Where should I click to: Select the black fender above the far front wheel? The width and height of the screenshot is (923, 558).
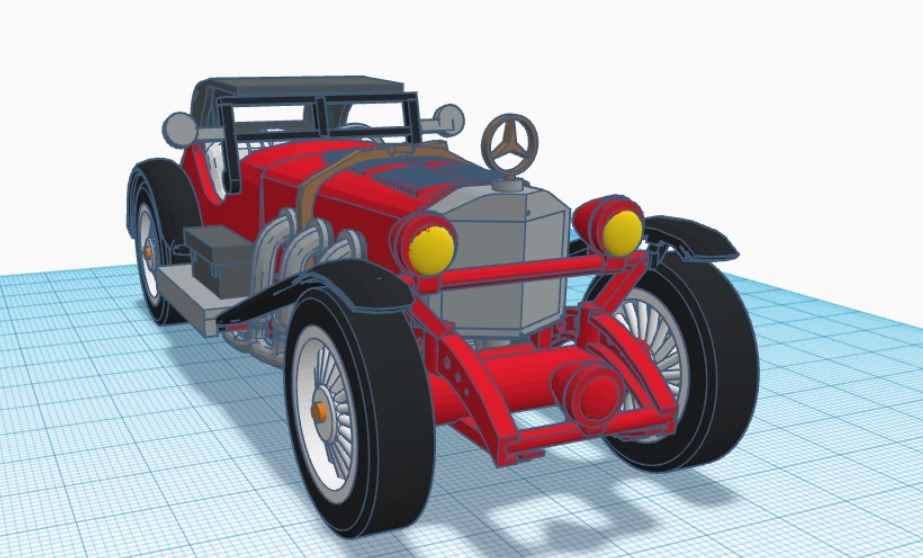689,237
